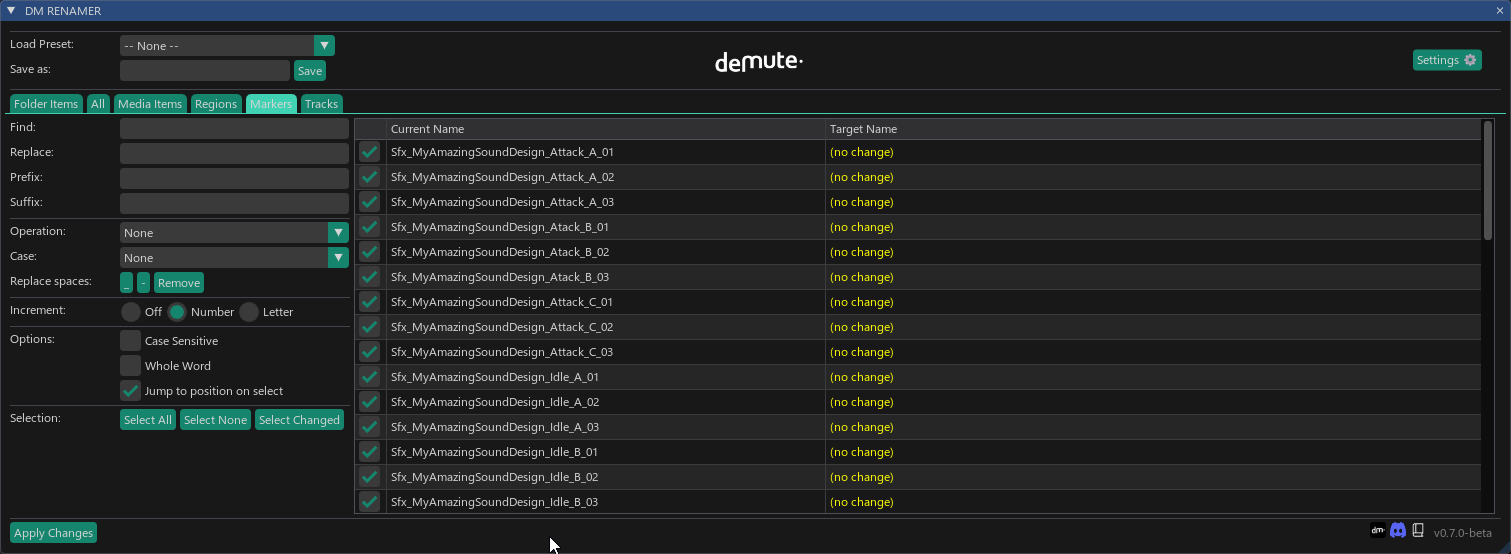
Task: Click the demute logo
Action: pos(759,62)
